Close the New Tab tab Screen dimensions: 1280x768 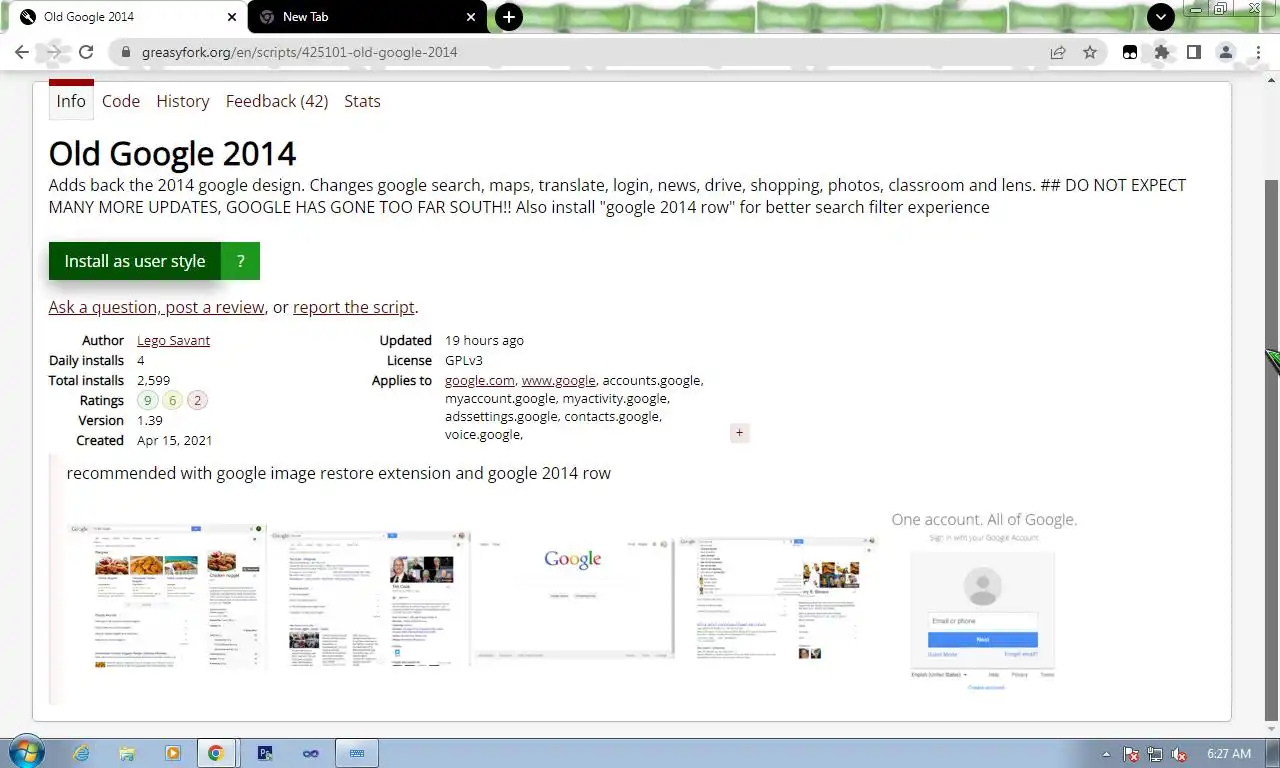(471, 17)
